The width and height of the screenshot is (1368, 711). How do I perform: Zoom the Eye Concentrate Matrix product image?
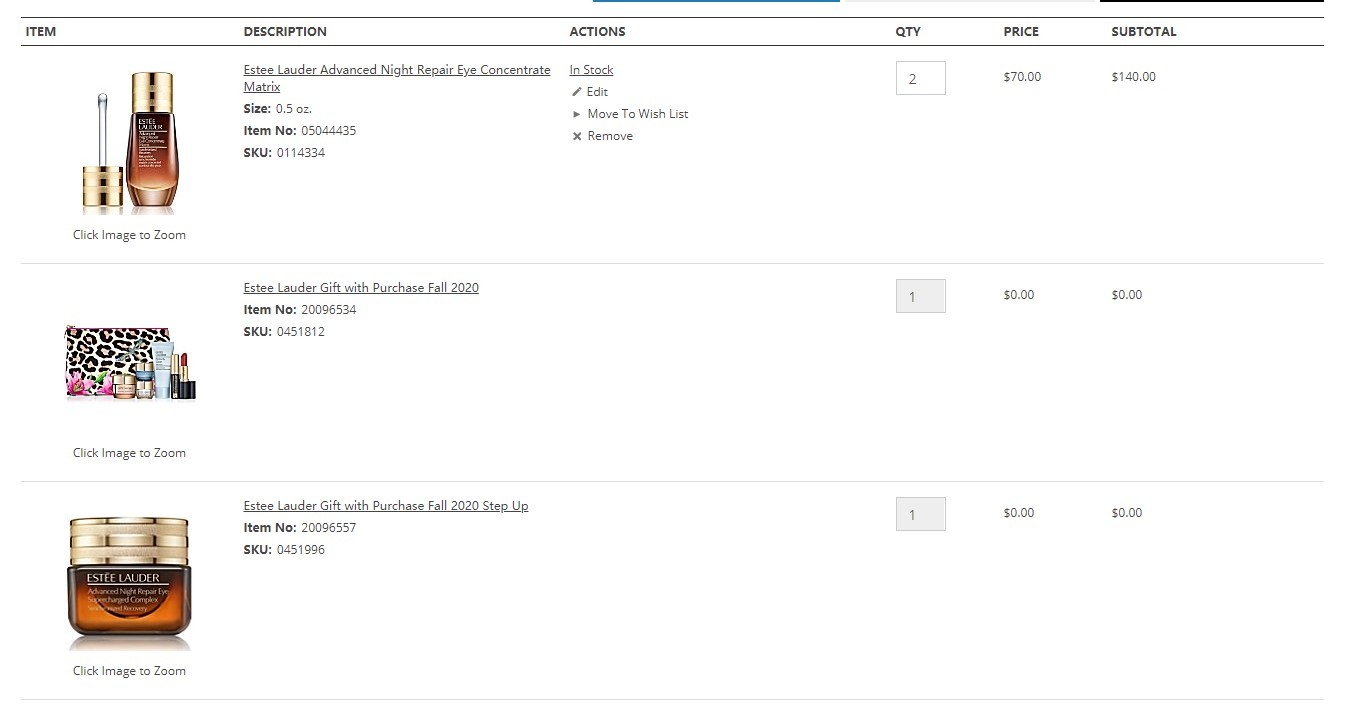point(129,142)
